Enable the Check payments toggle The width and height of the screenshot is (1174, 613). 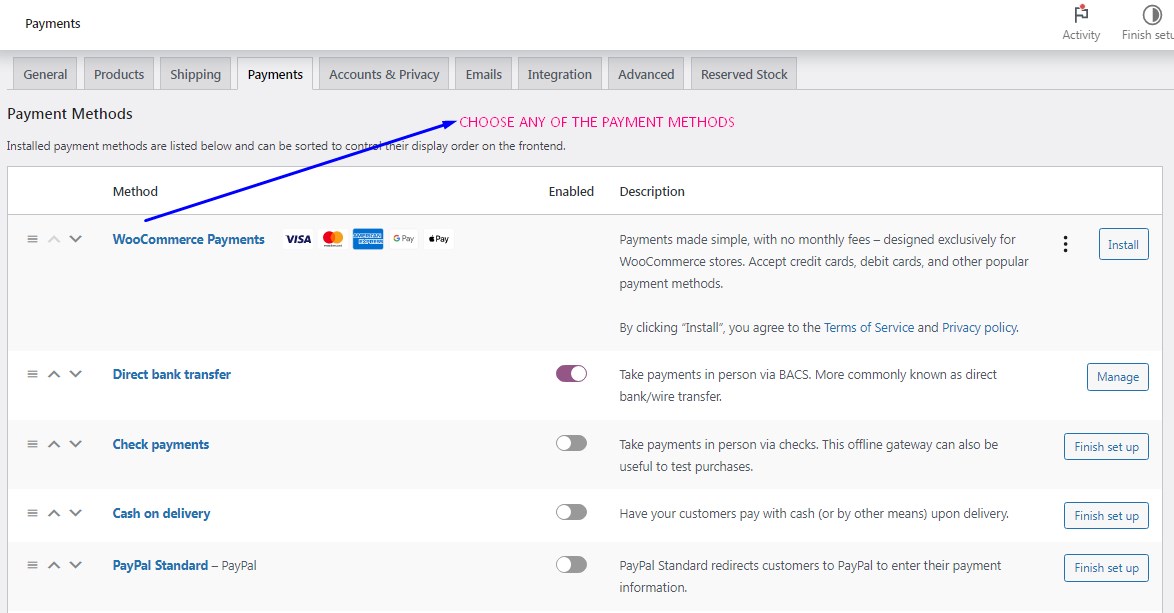(x=571, y=442)
